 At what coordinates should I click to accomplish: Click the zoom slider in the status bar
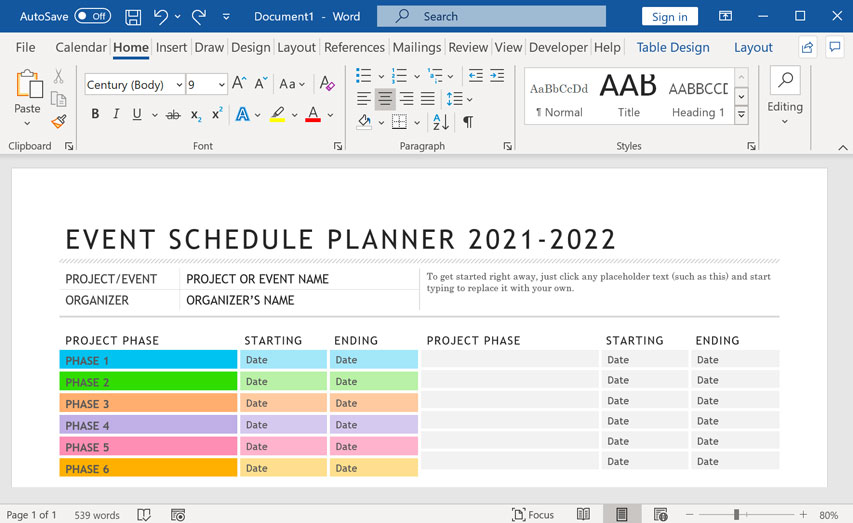[x=736, y=515]
